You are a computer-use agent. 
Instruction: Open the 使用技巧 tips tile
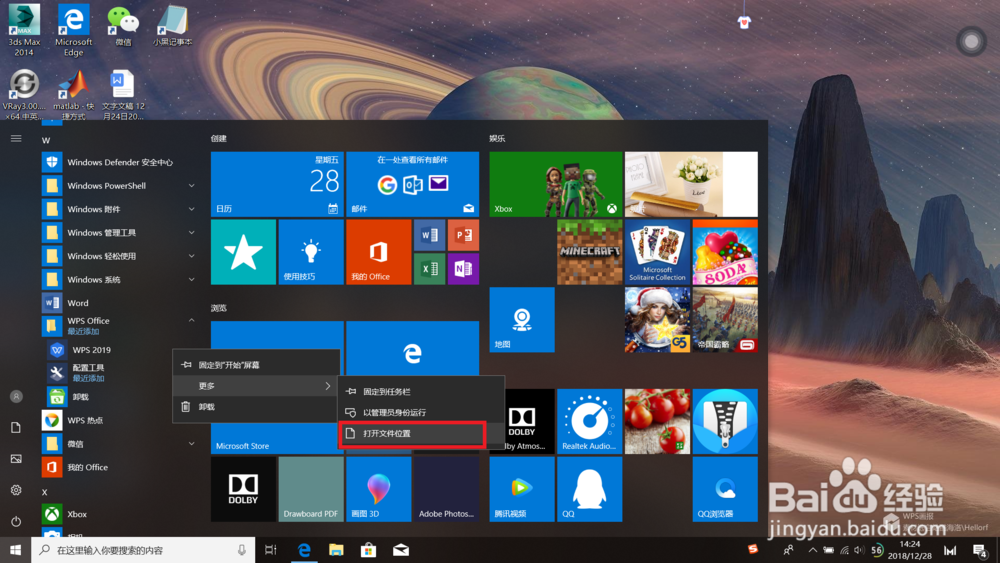(x=311, y=252)
